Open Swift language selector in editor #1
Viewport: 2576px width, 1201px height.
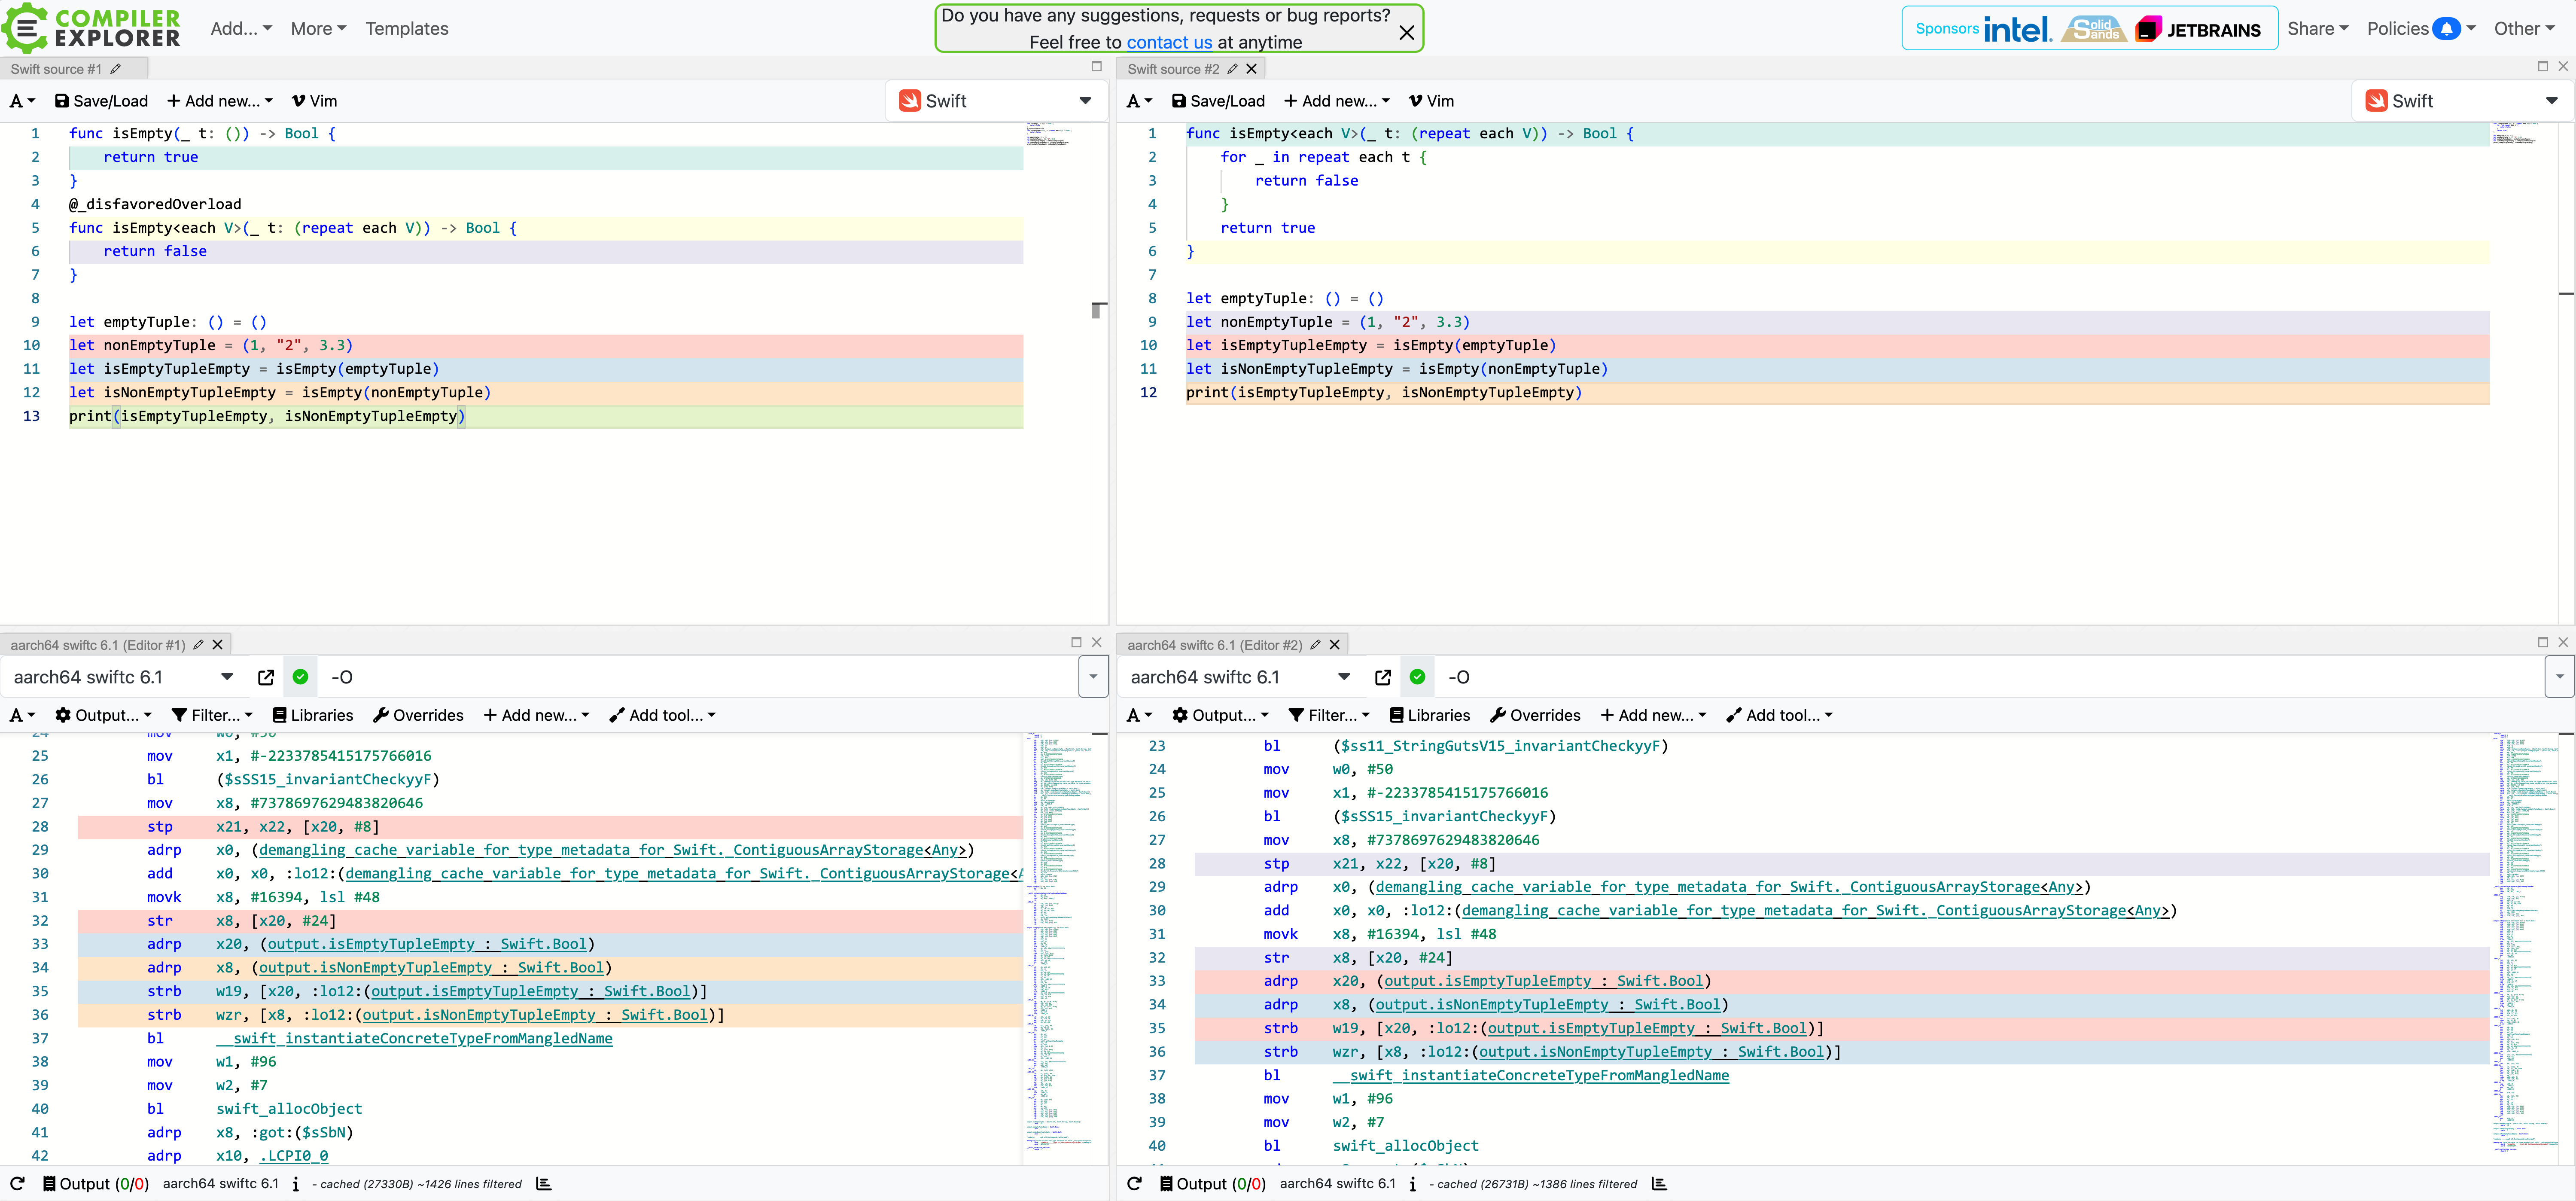pyautogui.click(x=995, y=101)
